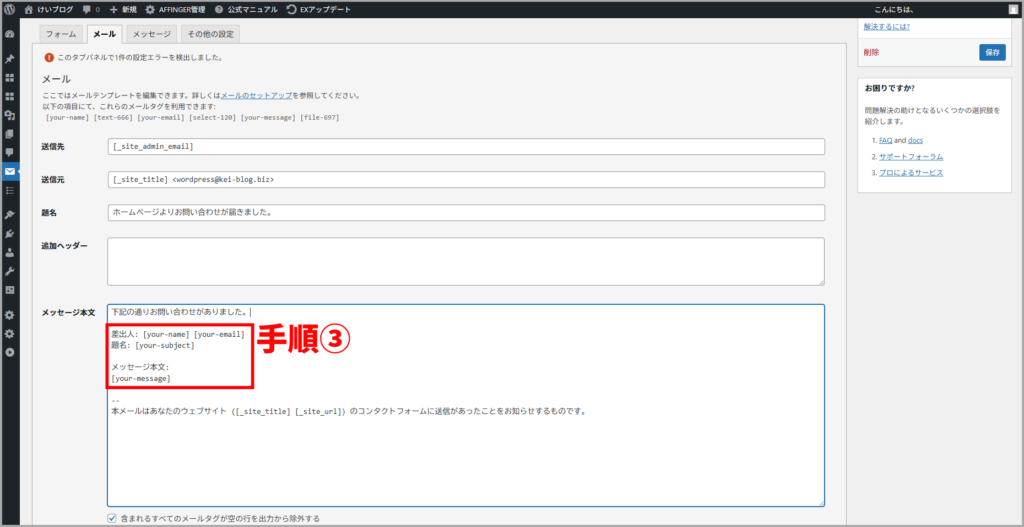Click the WordPress logo in admin bar

pyautogui.click(x=10, y=9)
